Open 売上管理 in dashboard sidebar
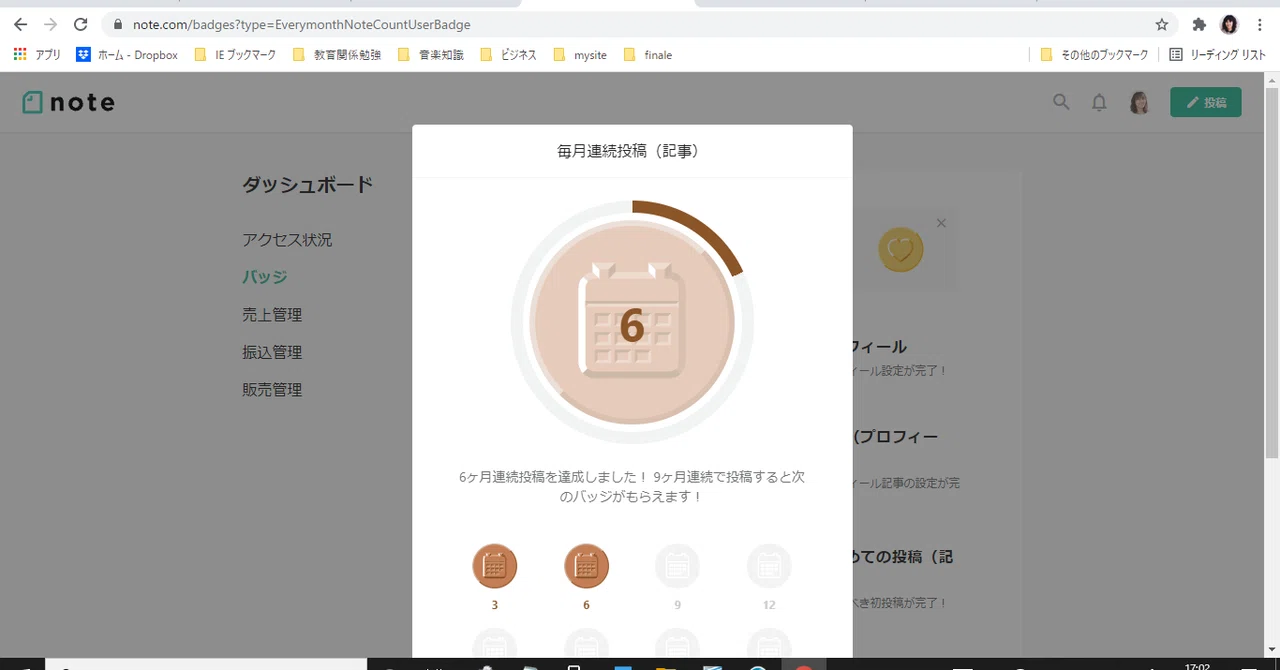The height and width of the screenshot is (670, 1280). pyautogui.click(x=272, y=315)
